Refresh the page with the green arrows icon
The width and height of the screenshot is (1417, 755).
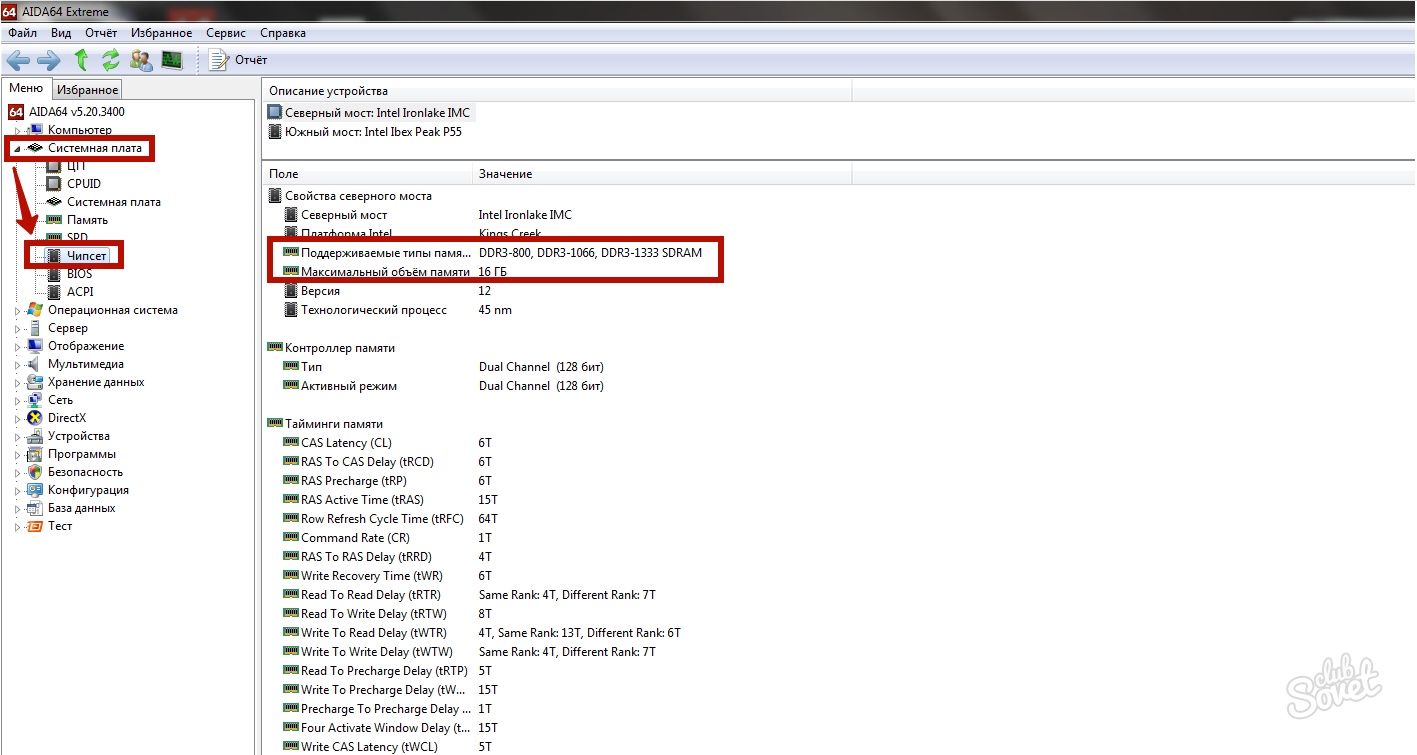(x=111, y=60)
